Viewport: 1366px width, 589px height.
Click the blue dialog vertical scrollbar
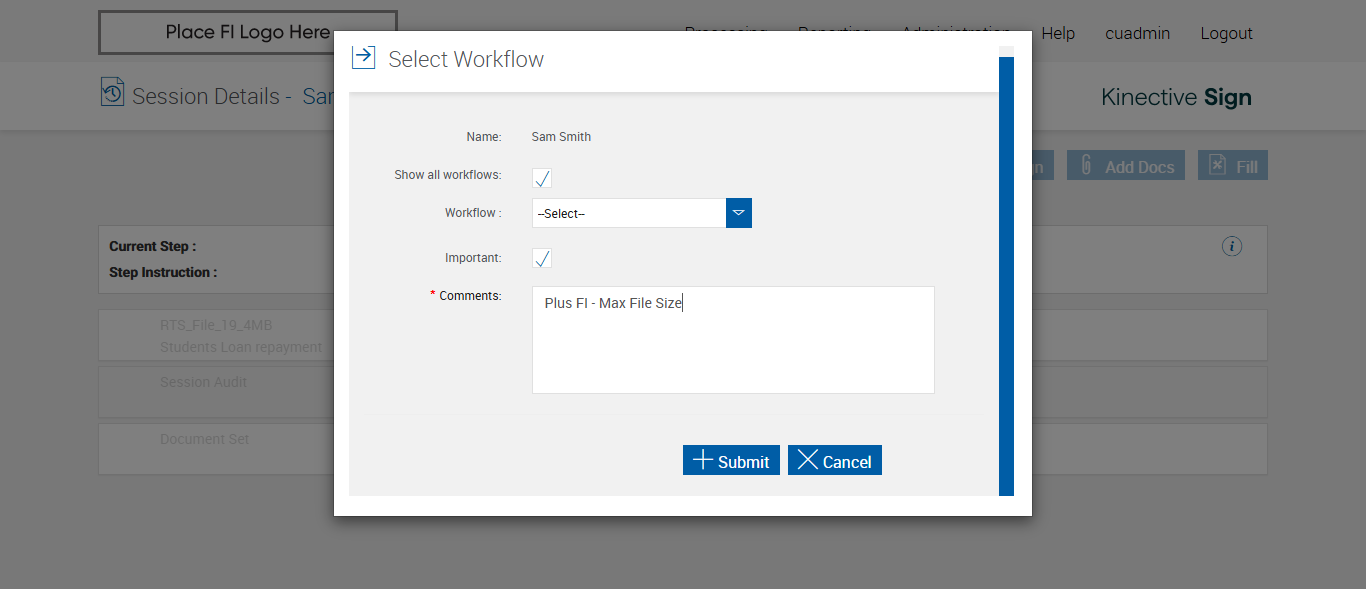[x=1006, y=275]
